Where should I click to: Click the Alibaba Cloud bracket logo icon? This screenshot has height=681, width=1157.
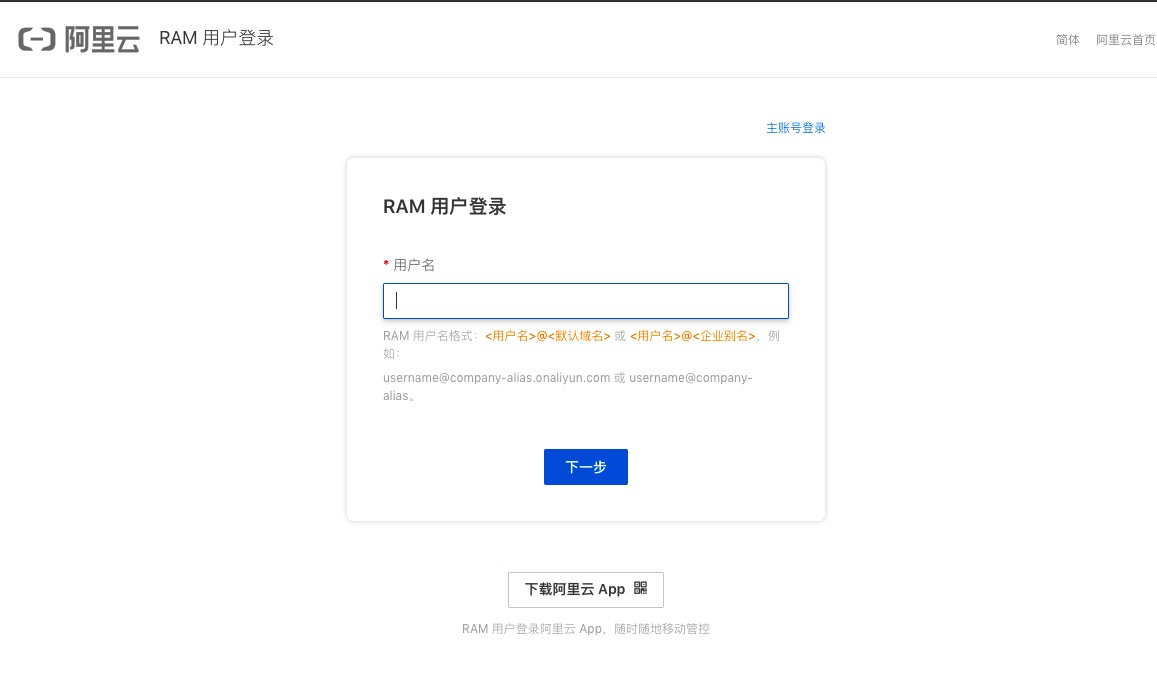[x=37, y=39]
